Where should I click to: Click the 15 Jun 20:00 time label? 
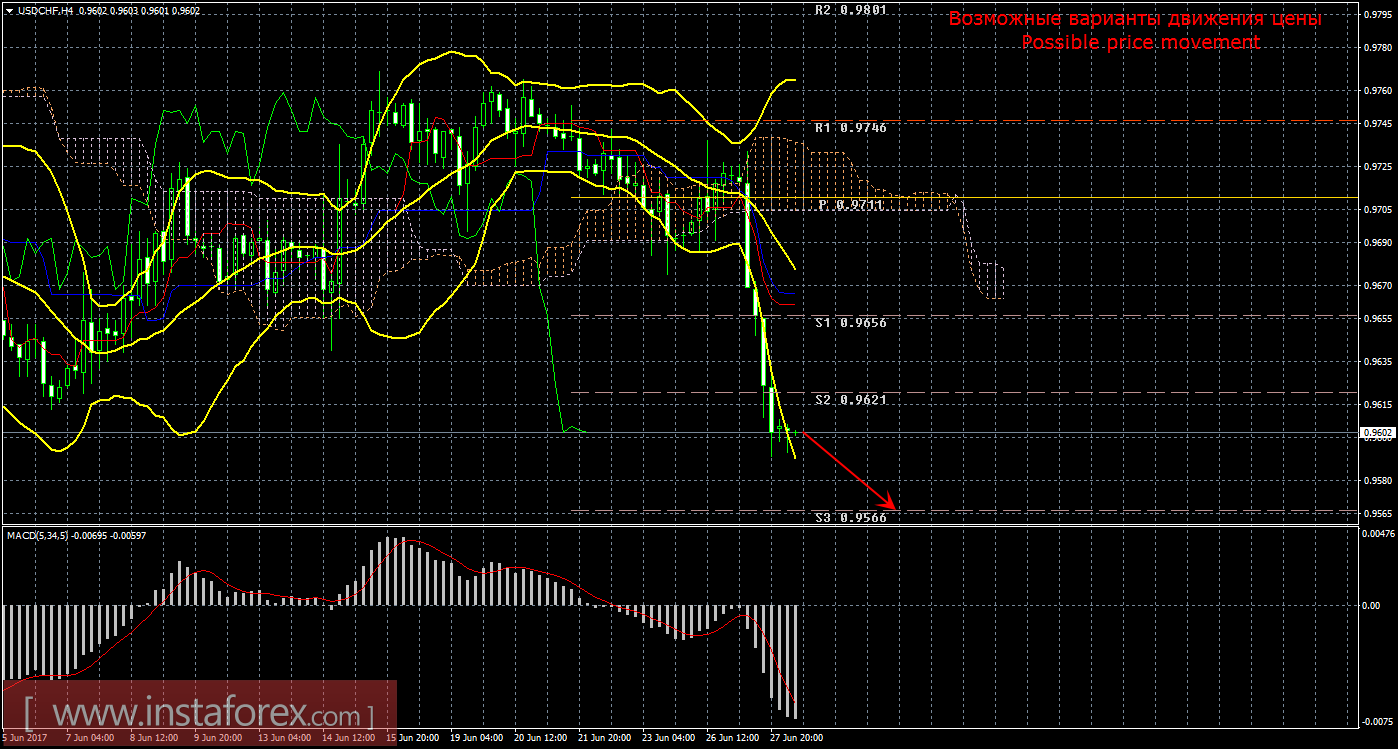410,738
